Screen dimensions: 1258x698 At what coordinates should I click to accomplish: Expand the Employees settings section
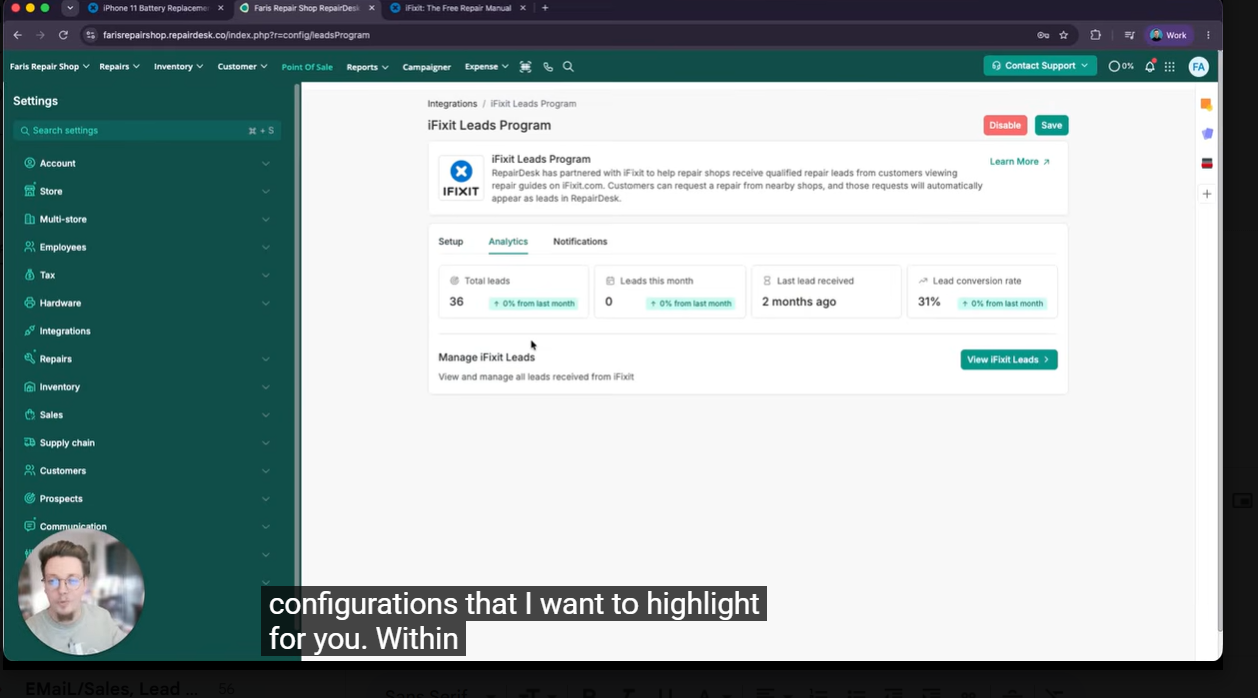148,247
